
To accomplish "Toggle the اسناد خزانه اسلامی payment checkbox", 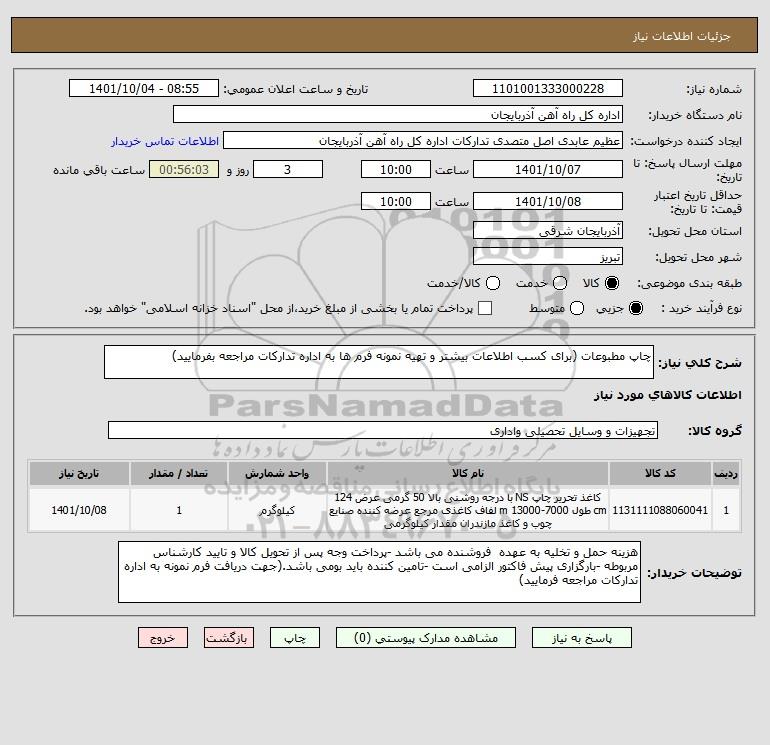I will tap(485, 308).
